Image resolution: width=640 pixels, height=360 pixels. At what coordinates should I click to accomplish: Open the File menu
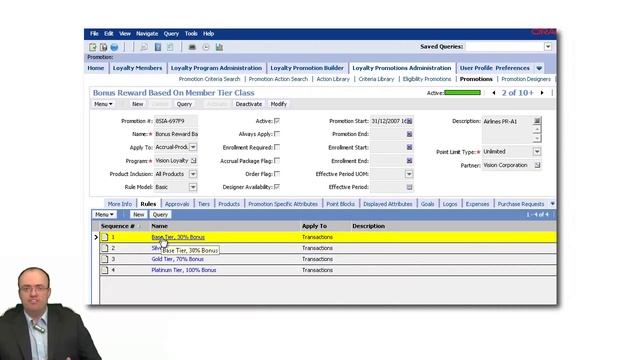tap(94, 34)
